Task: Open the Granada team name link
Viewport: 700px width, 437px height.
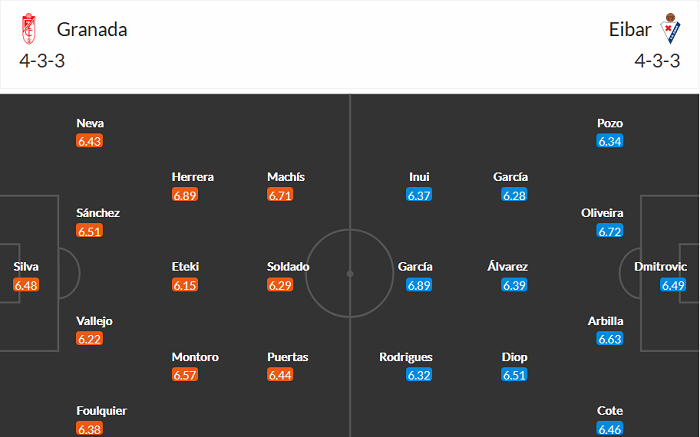Action: 92,30
